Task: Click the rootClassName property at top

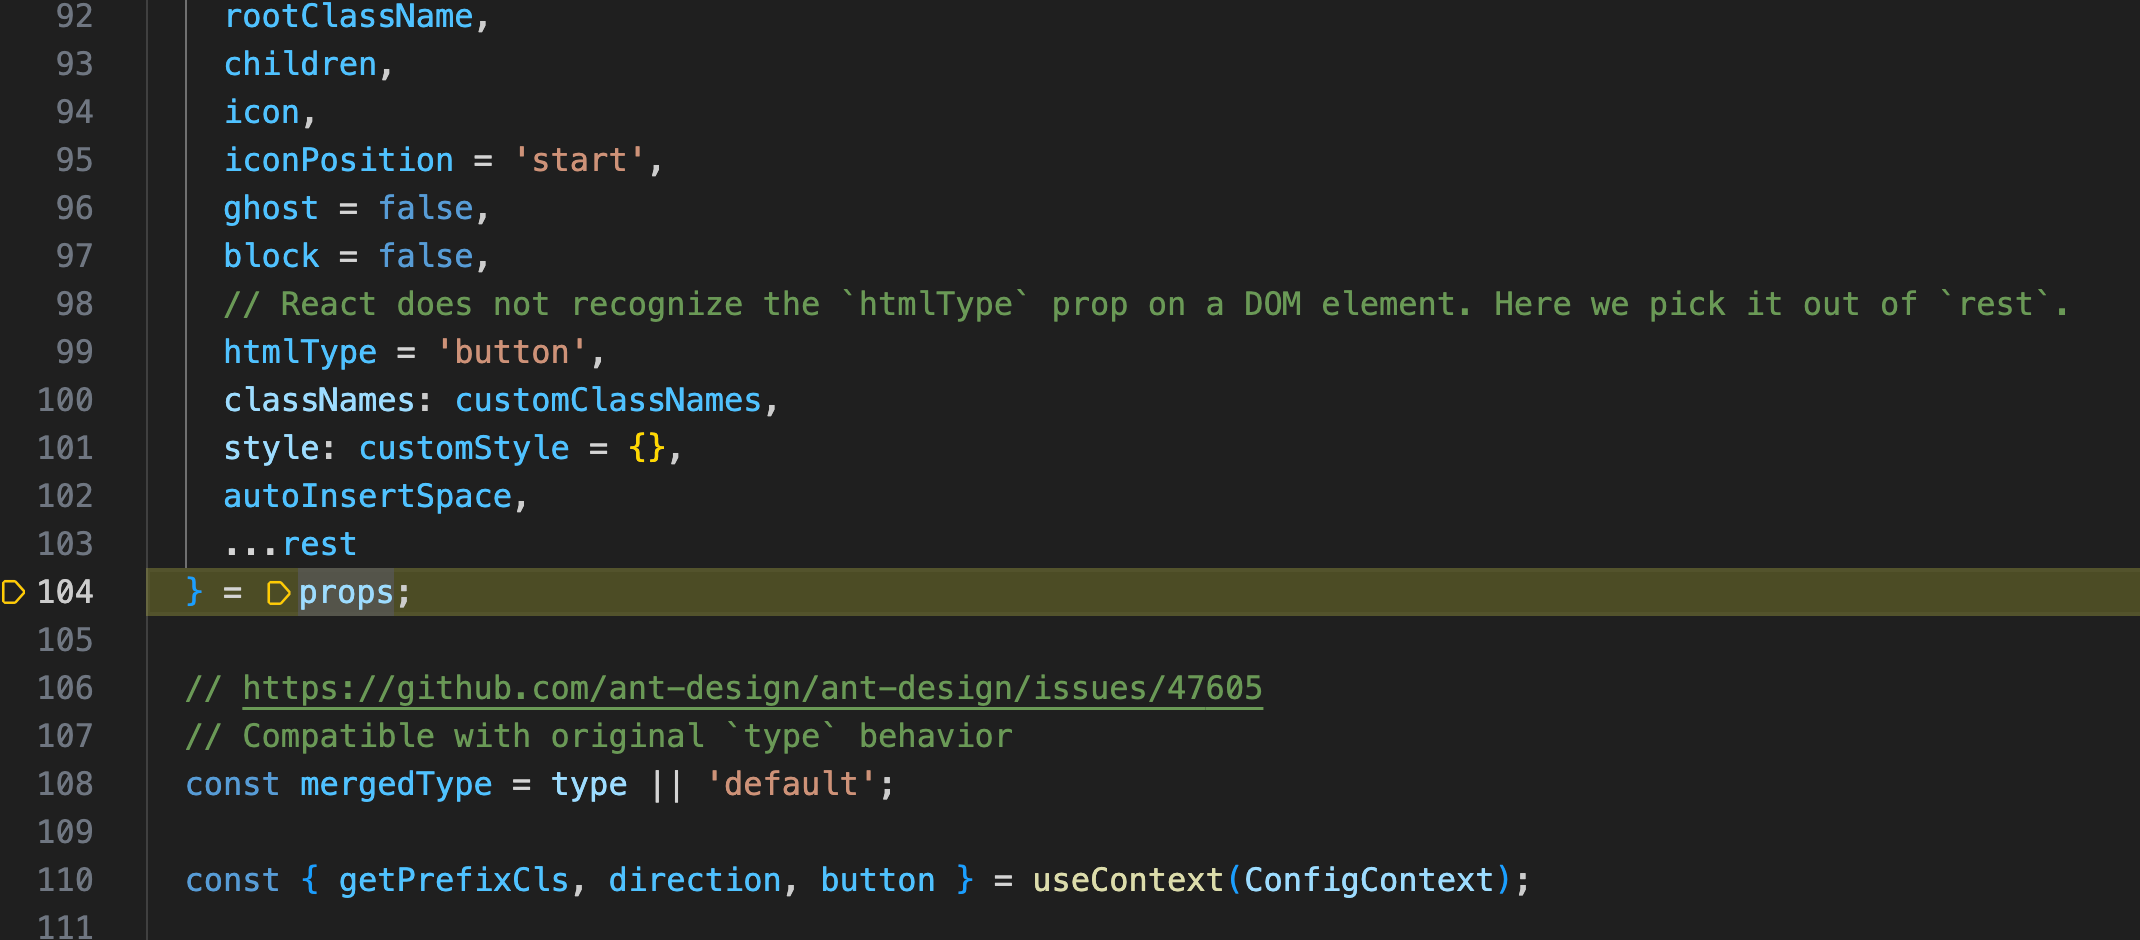Action: pos(348,16)
